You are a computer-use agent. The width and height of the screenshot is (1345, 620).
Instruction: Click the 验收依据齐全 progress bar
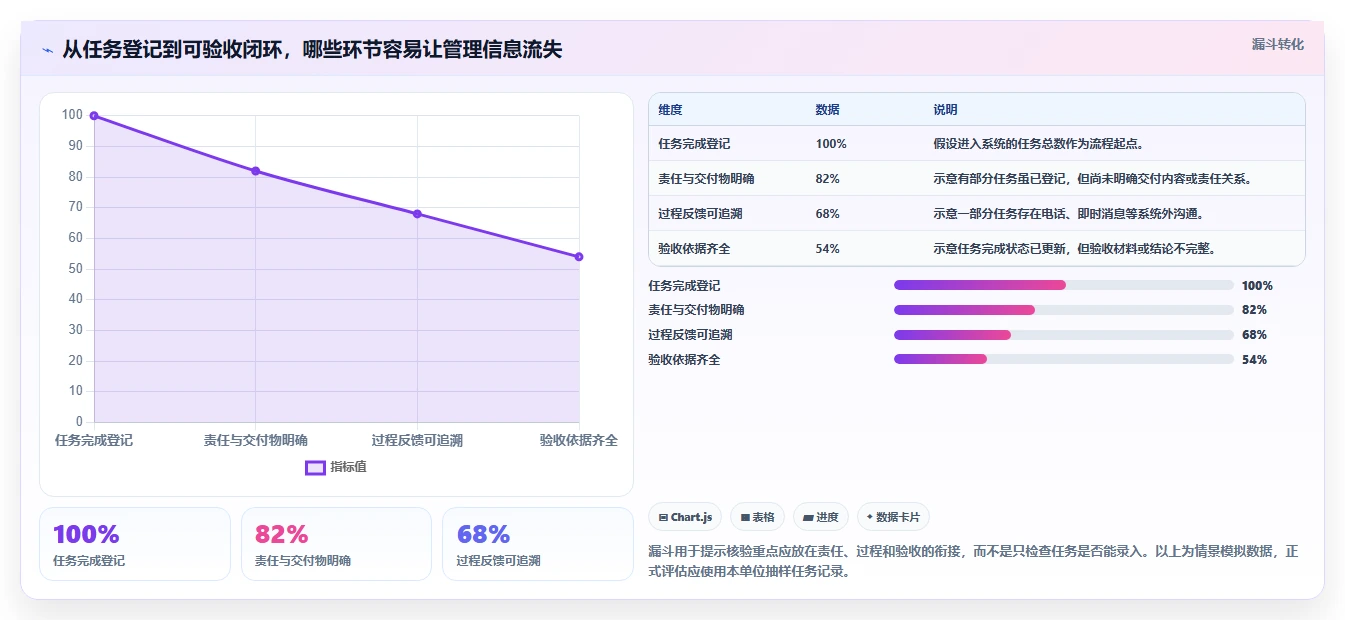click(x=1063, y=360)
